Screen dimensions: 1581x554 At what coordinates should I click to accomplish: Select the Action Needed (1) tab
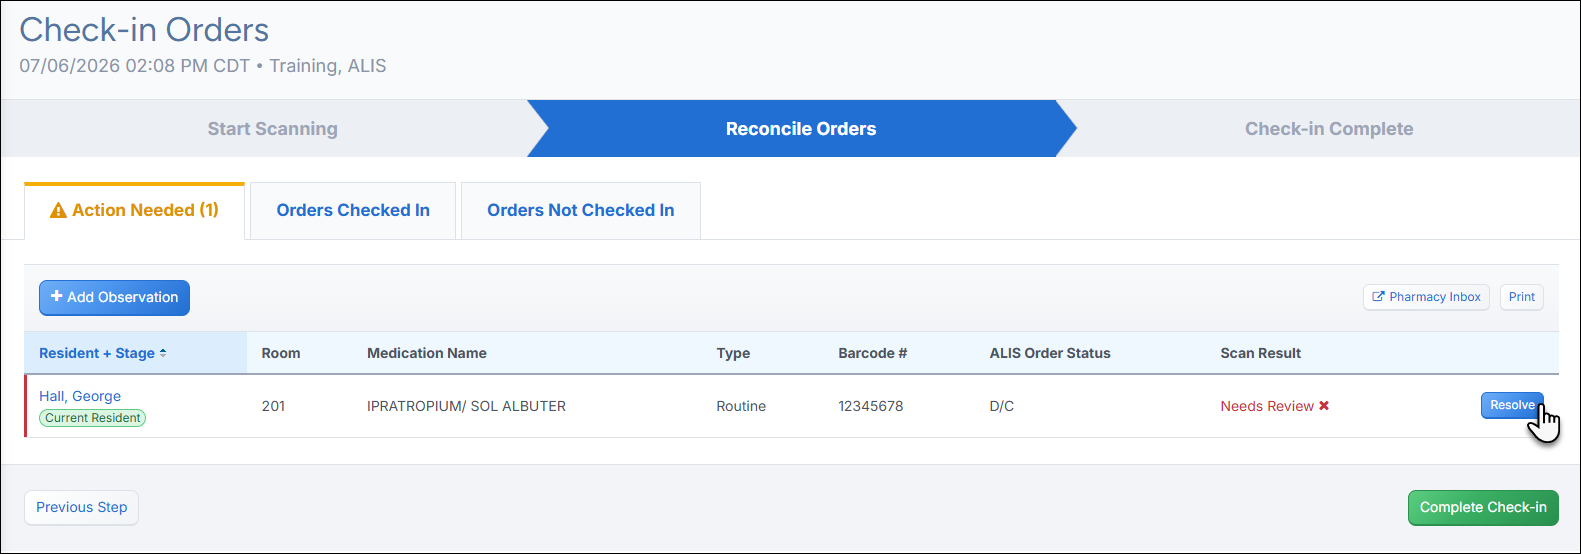pos(134,210)
